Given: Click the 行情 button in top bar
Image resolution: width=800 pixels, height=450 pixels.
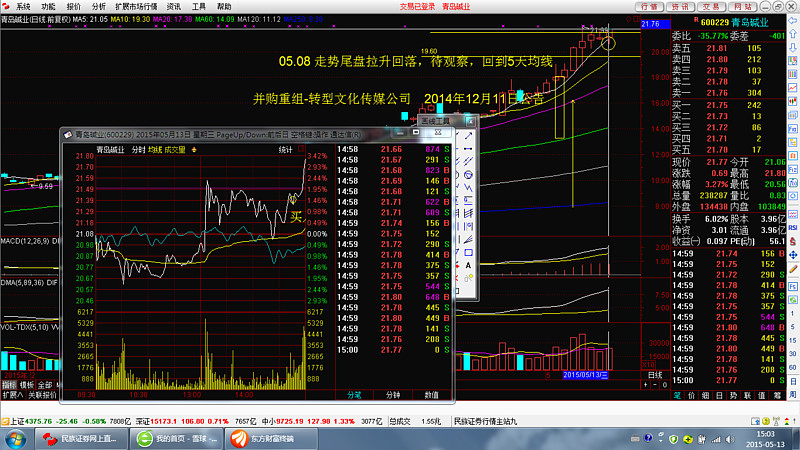Looking at the screenshot, I should coord(648,6).
